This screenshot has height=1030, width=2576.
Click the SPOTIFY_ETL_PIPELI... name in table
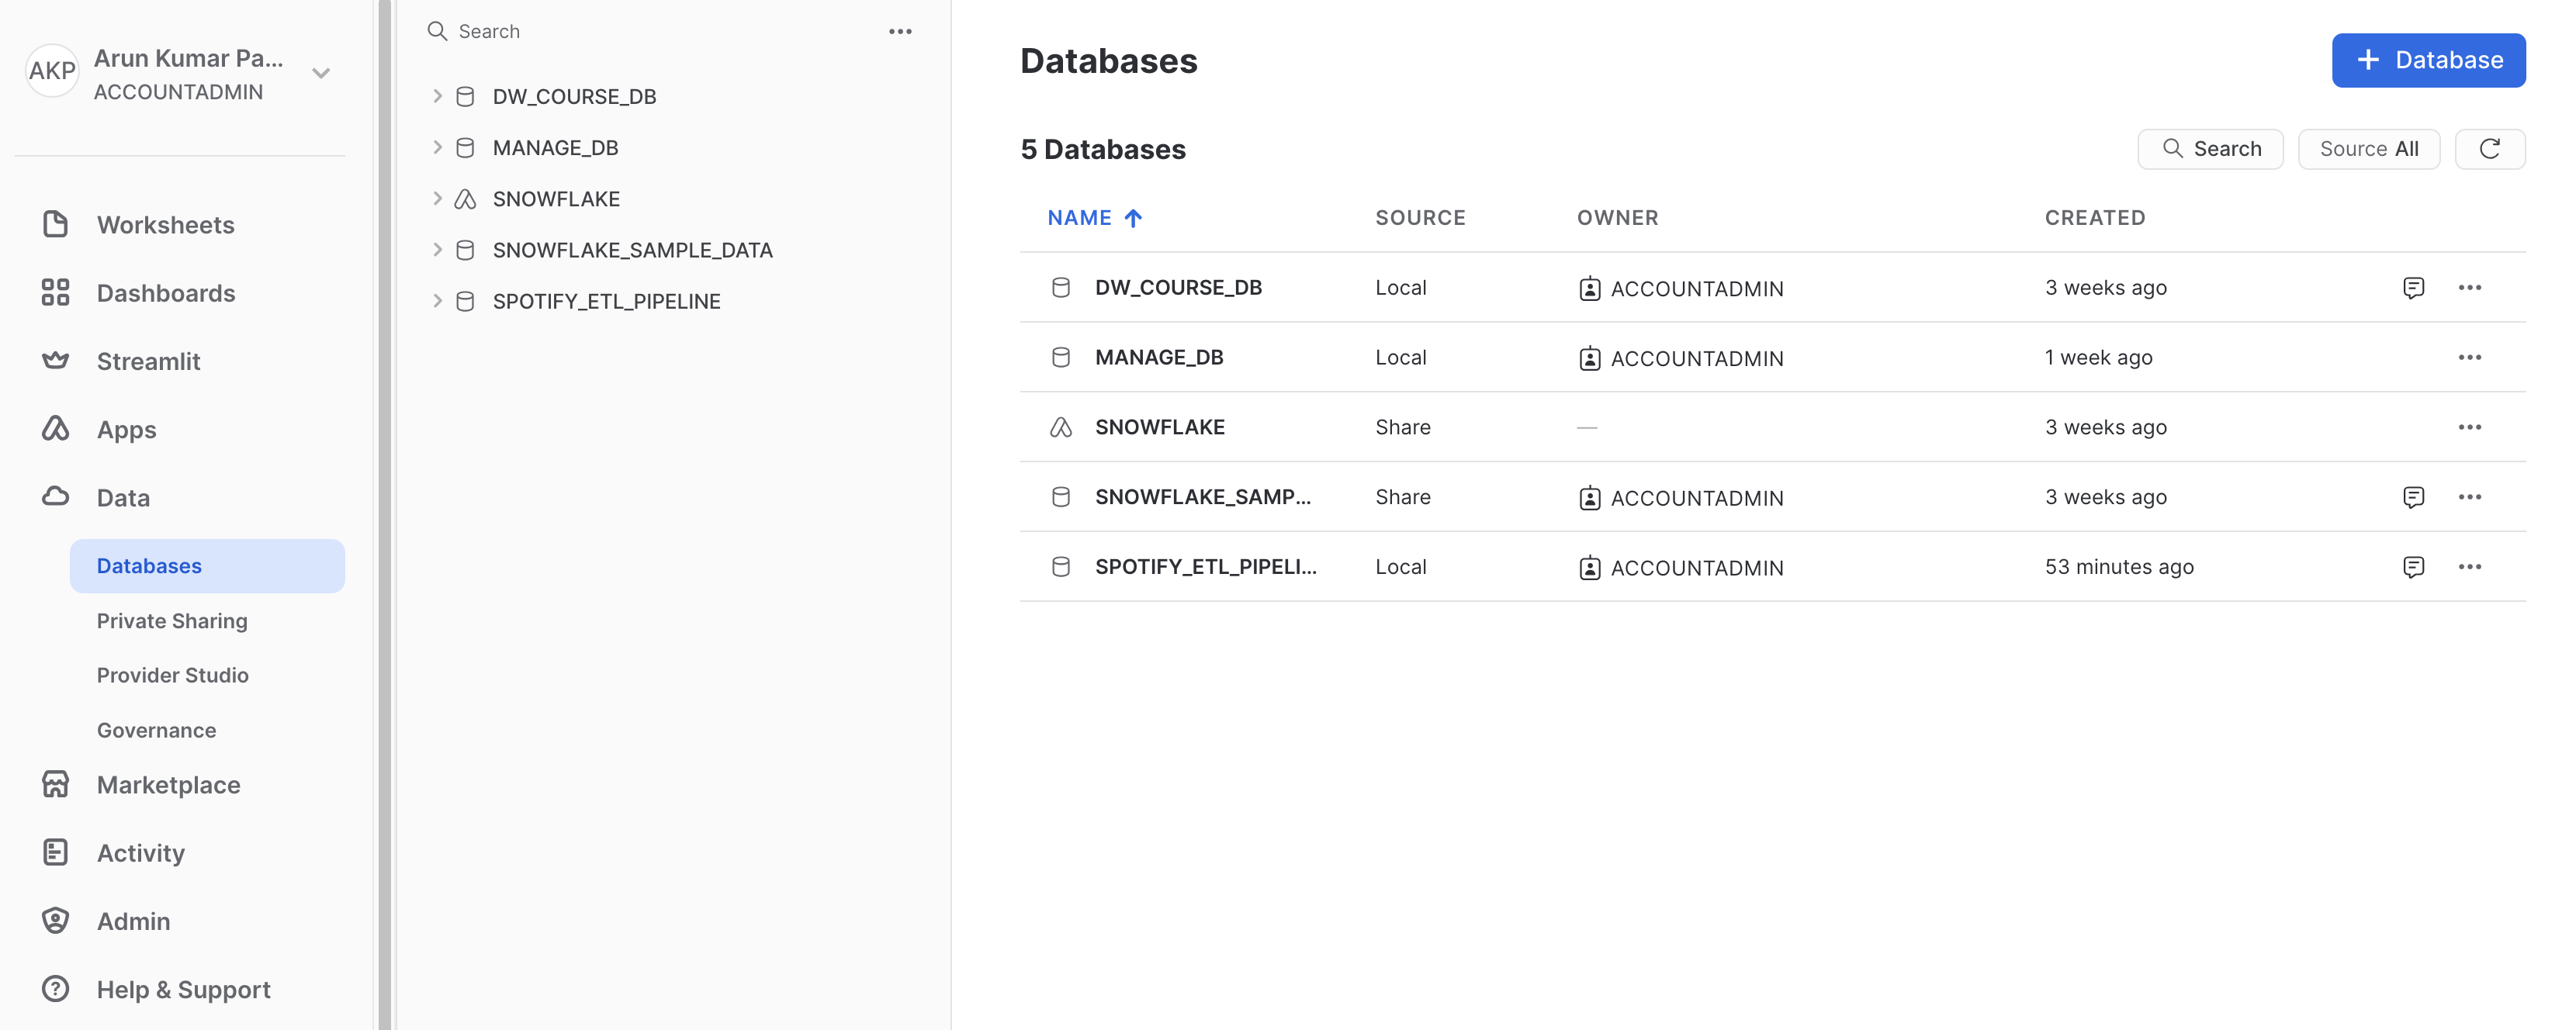[x=1205, y=566]
